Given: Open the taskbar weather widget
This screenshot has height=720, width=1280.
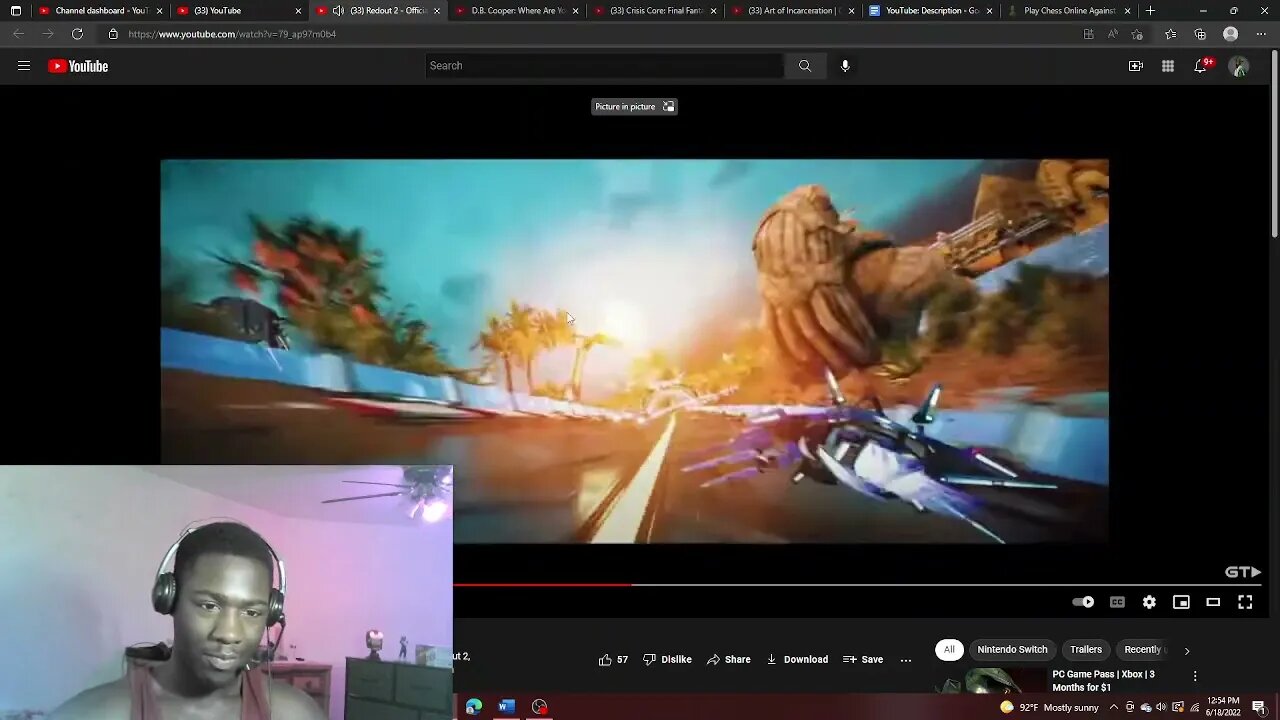Looking at the screenshot, I should 1049,707.
